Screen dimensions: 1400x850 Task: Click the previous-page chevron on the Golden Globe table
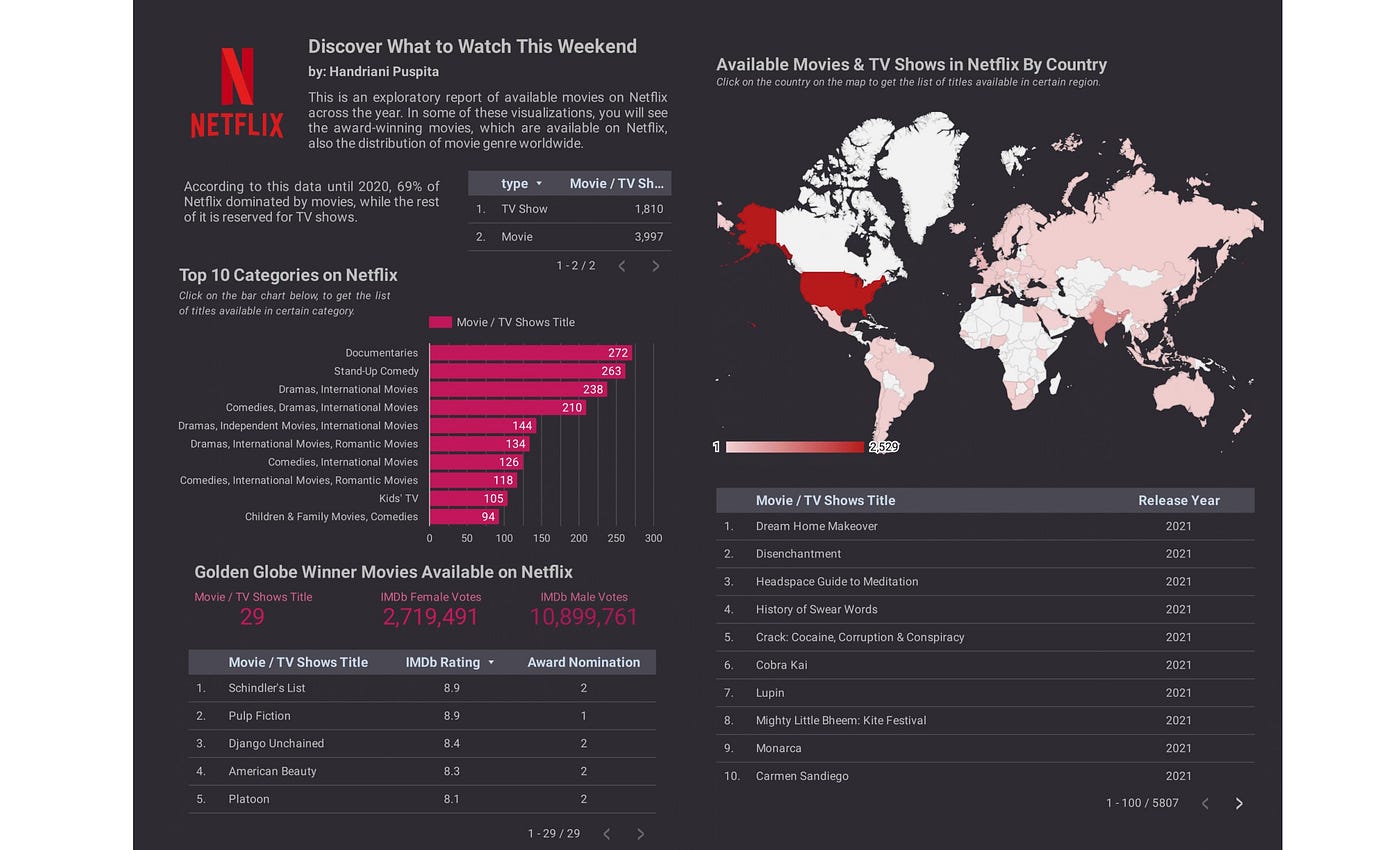point(606,833)
